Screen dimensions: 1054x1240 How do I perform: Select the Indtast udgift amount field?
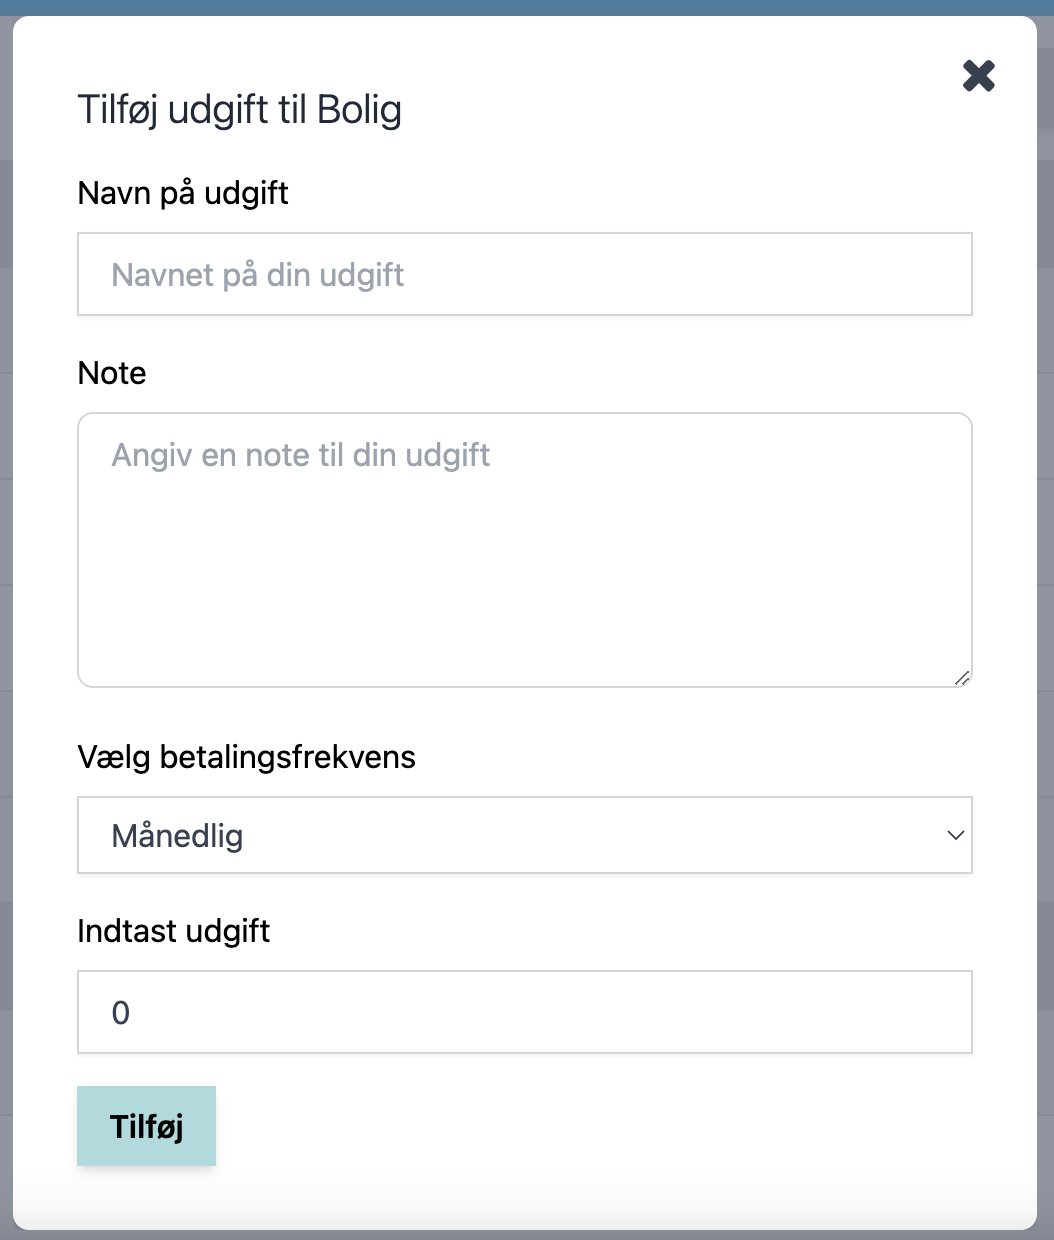tap(525, 1012)
